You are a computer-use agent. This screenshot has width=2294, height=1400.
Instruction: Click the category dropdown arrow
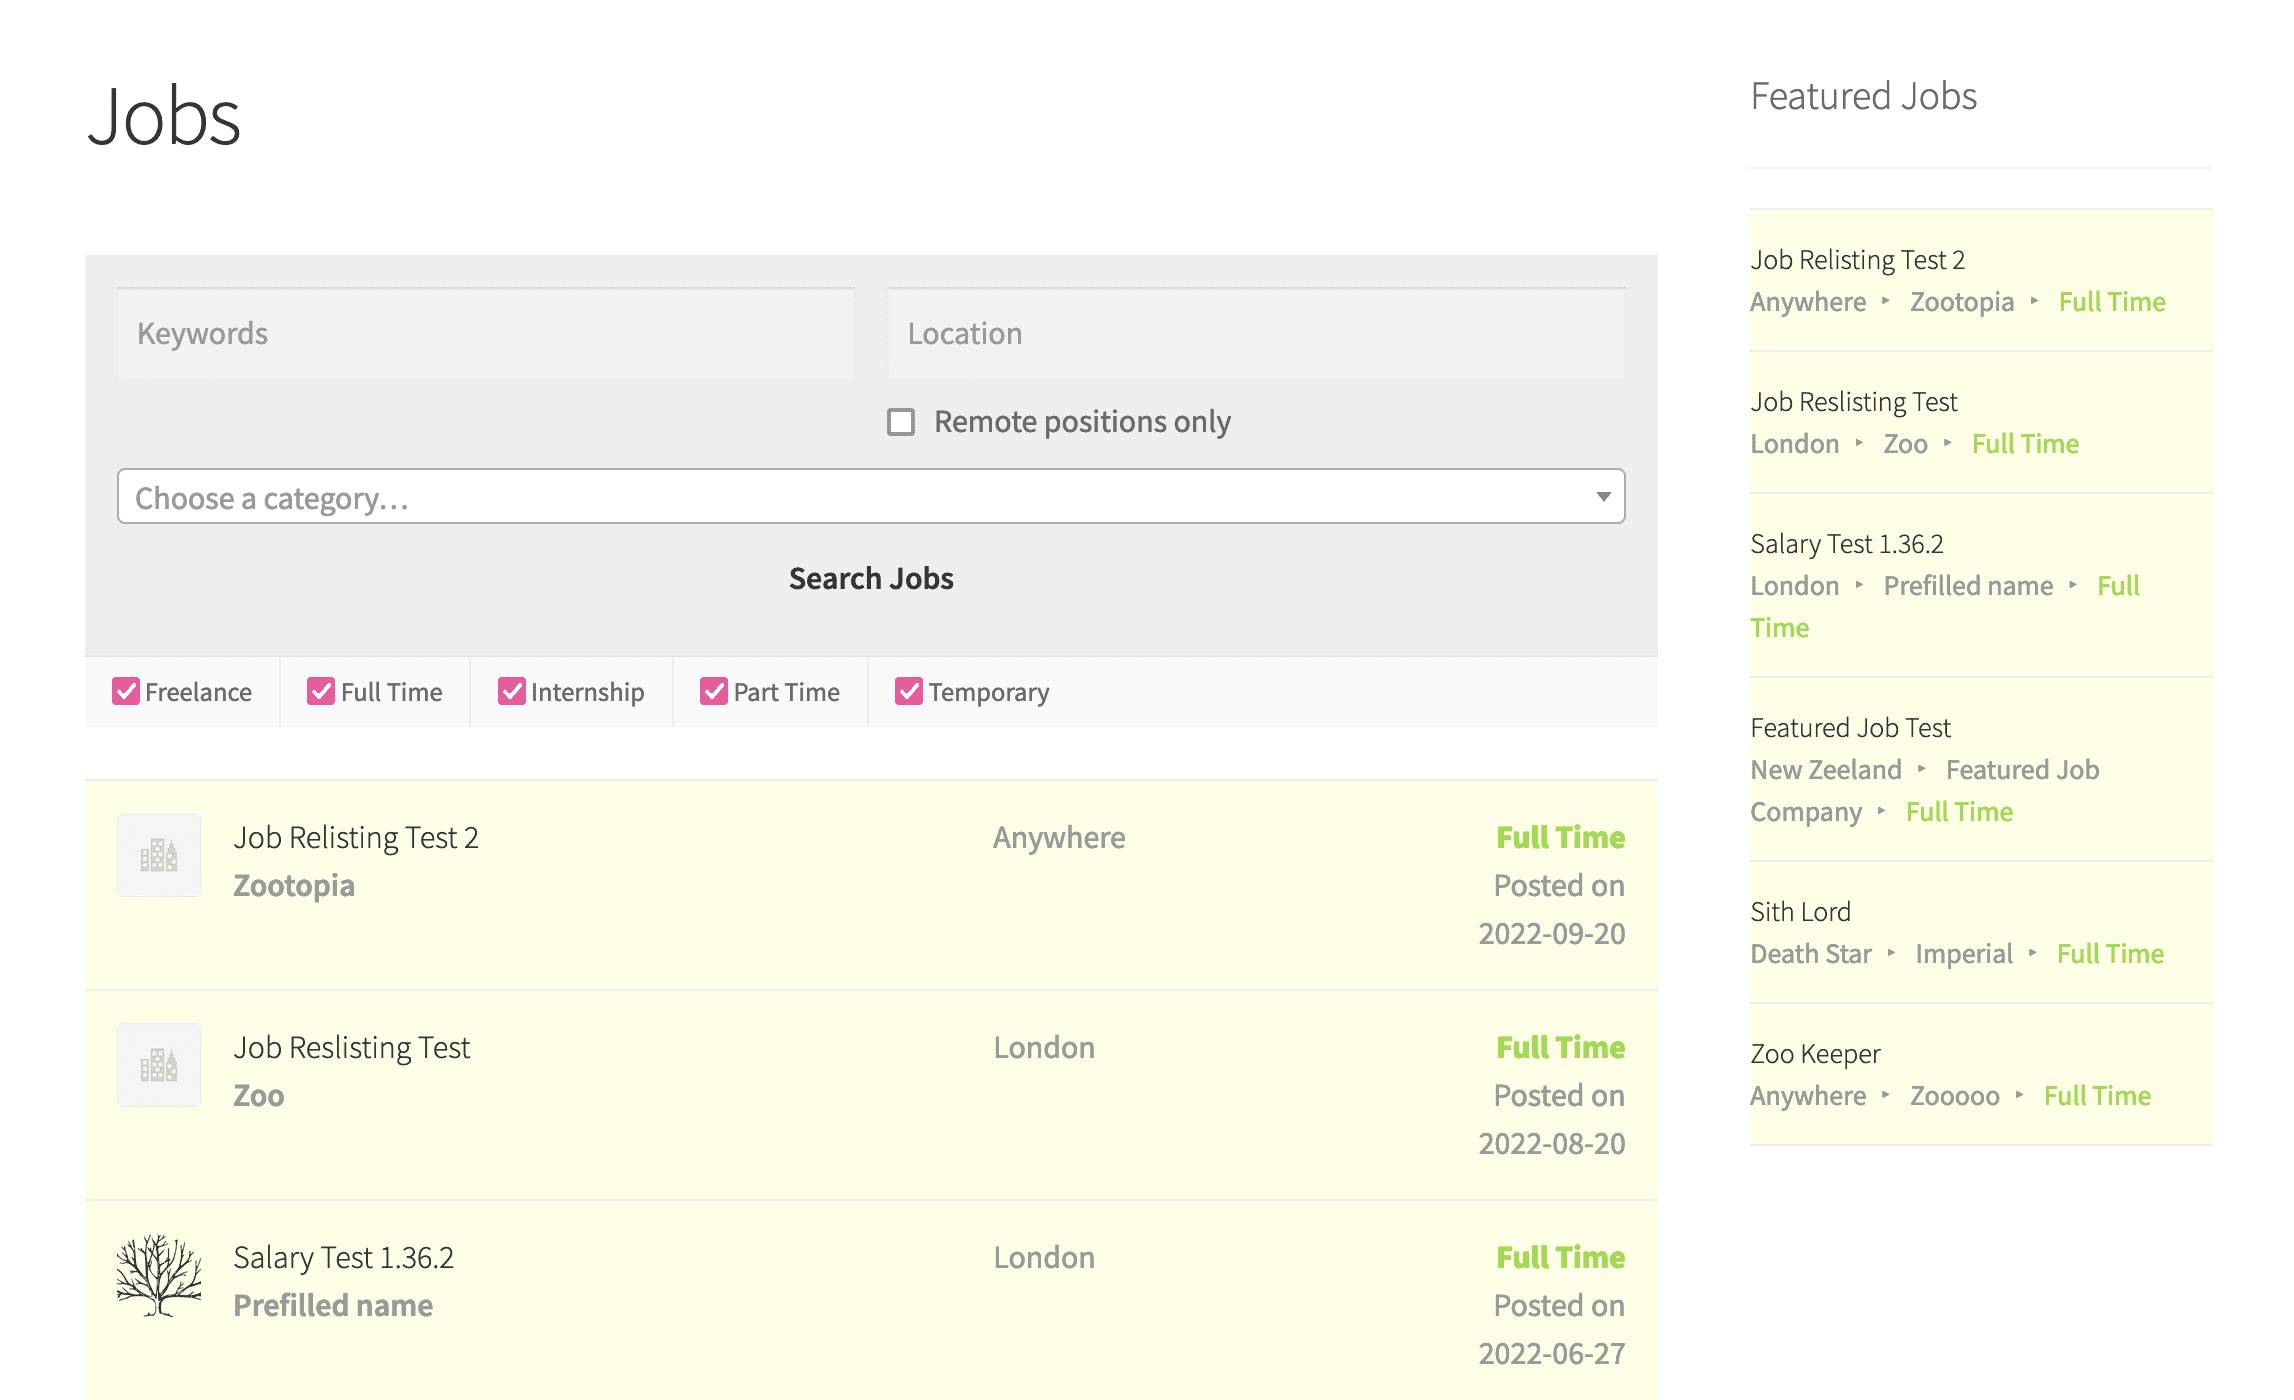[1603, 497]
